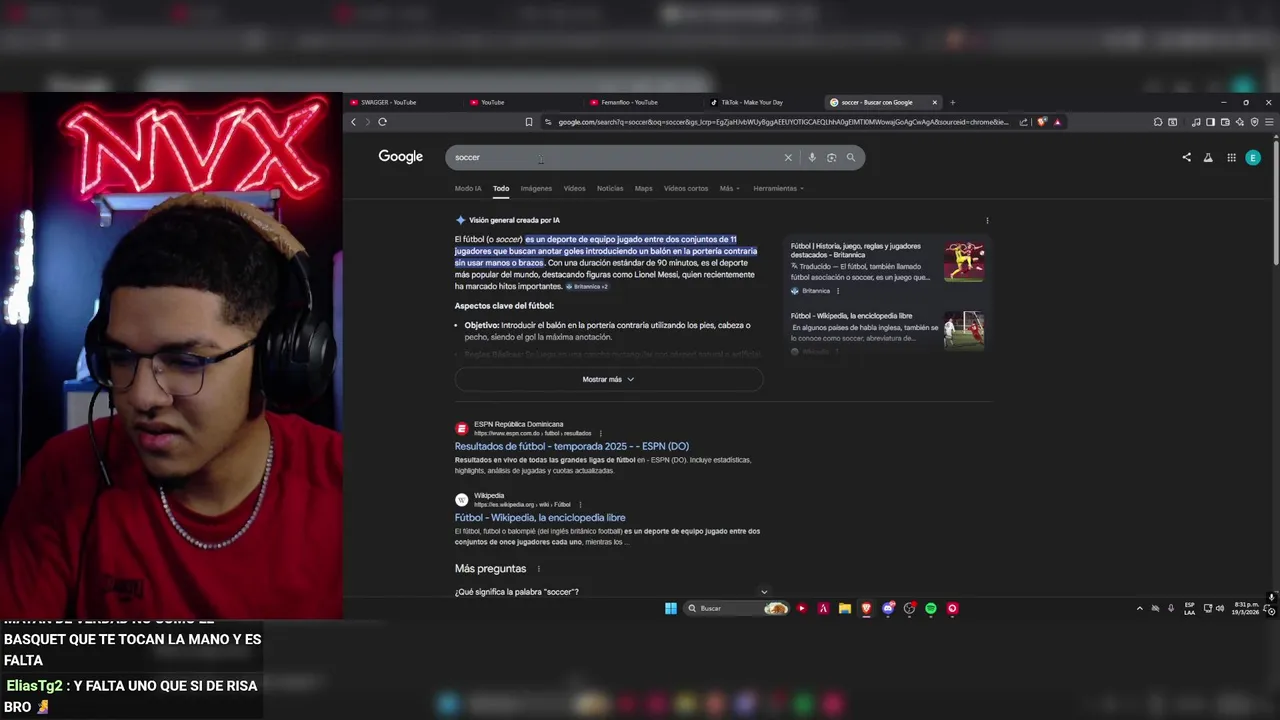
Task: Click the browser address bar URL
Action: point(782,122)
